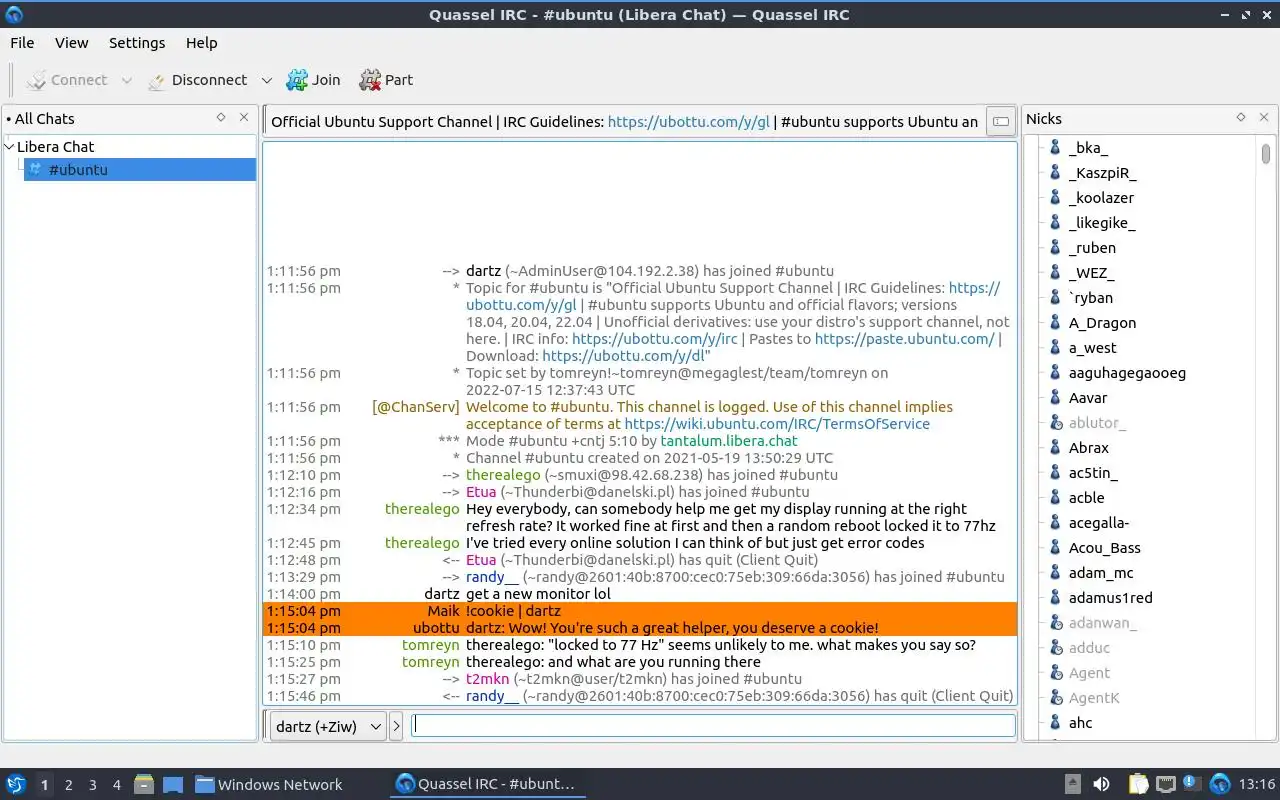
Task: Open the dartz (+Ziw) nick dropdown
Action: coord(328,726)
